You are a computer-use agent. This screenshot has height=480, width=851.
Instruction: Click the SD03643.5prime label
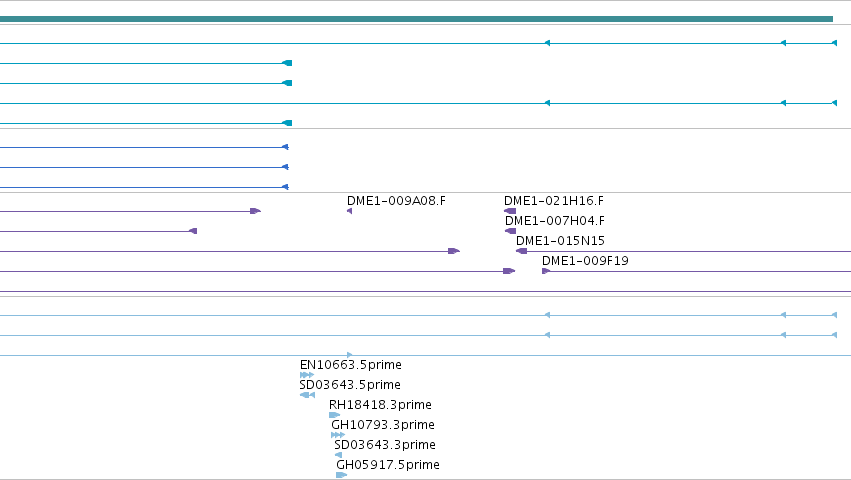tap(350, 385)
